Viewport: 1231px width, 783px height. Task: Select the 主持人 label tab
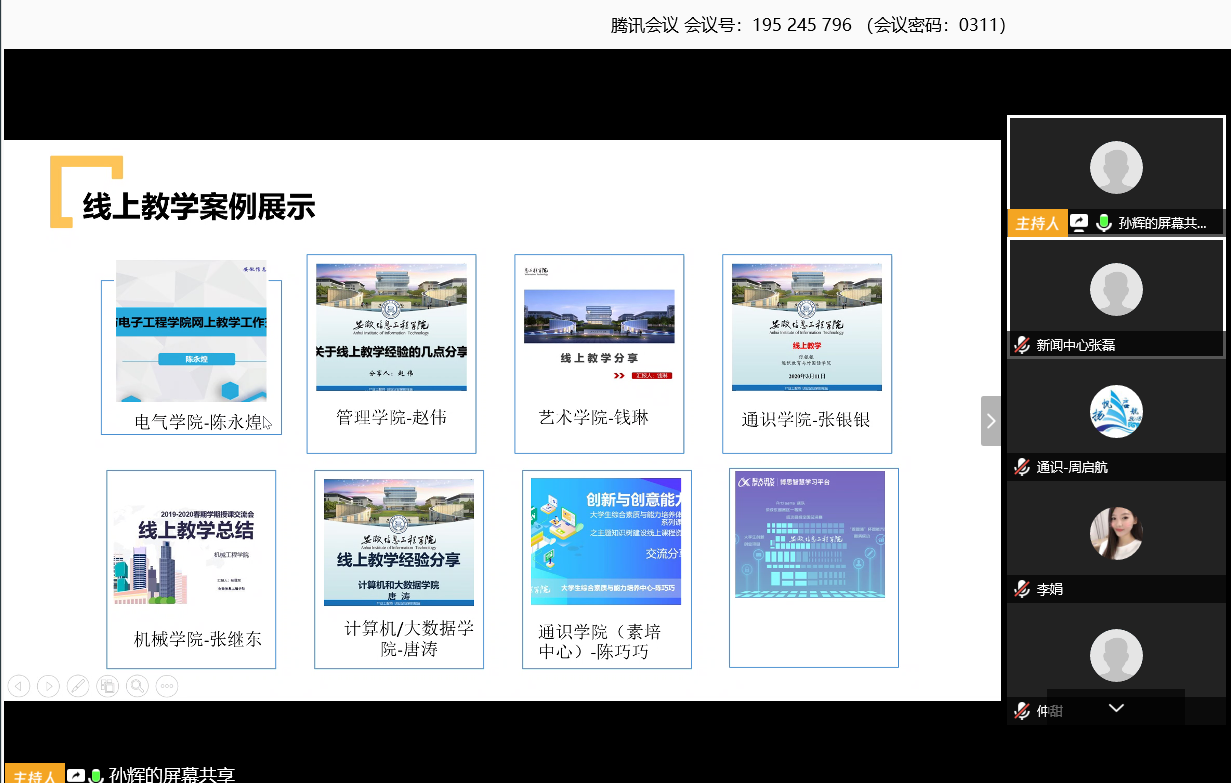tap(1037, 222)
